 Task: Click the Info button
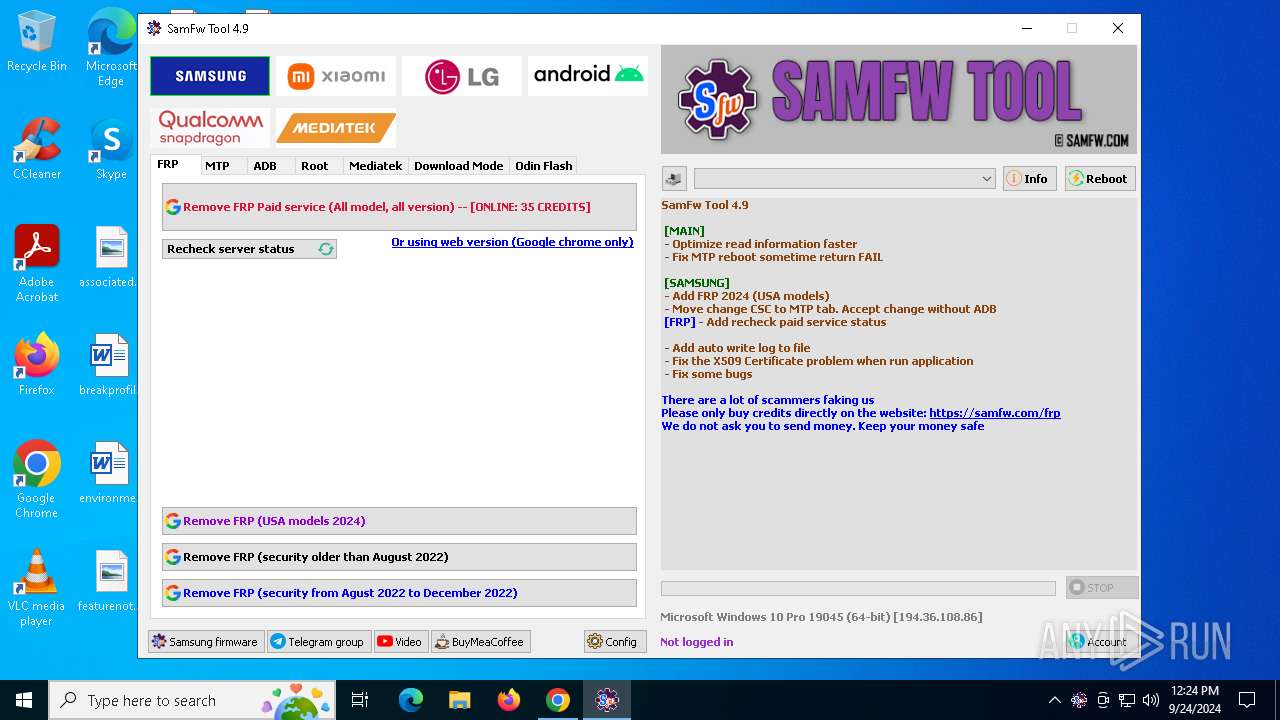pyautogui.click(x=1029, y=179)
